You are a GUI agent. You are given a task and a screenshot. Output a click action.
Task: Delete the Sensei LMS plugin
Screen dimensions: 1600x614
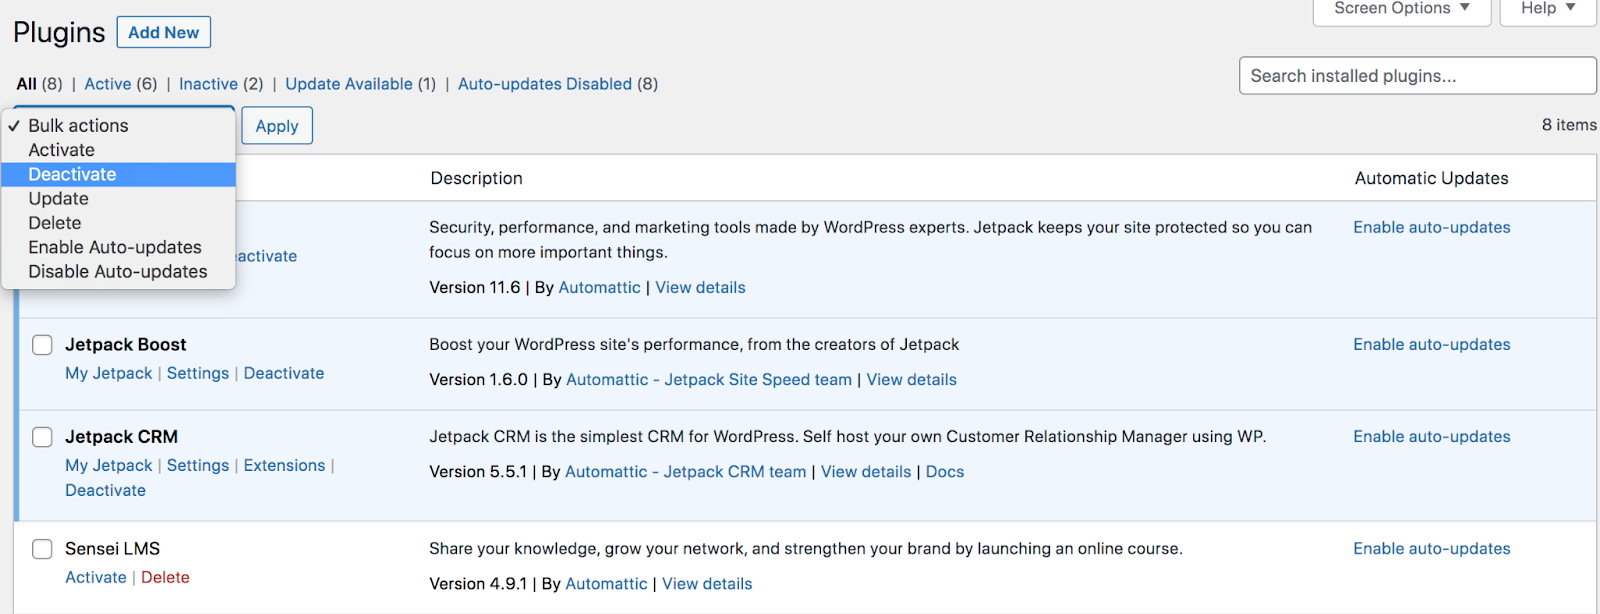coord(165,577)
